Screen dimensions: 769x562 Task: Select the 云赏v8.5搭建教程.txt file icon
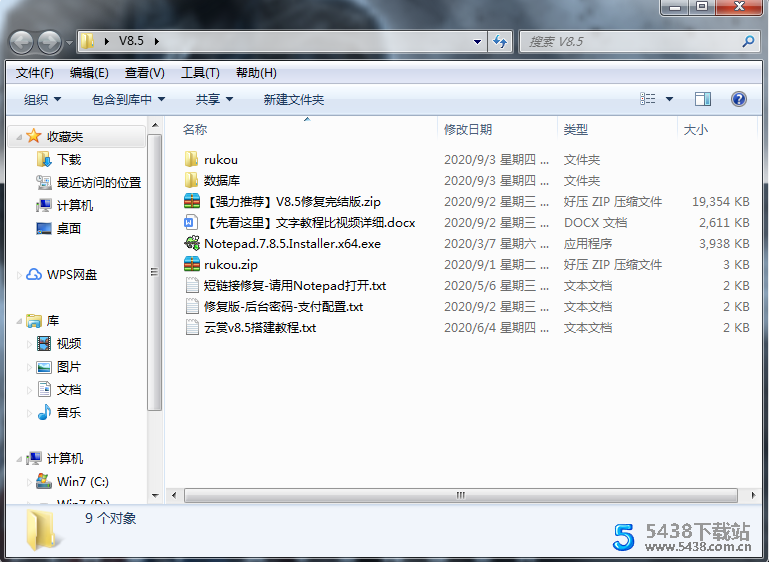pyautogui.click(x=192, y=327)
